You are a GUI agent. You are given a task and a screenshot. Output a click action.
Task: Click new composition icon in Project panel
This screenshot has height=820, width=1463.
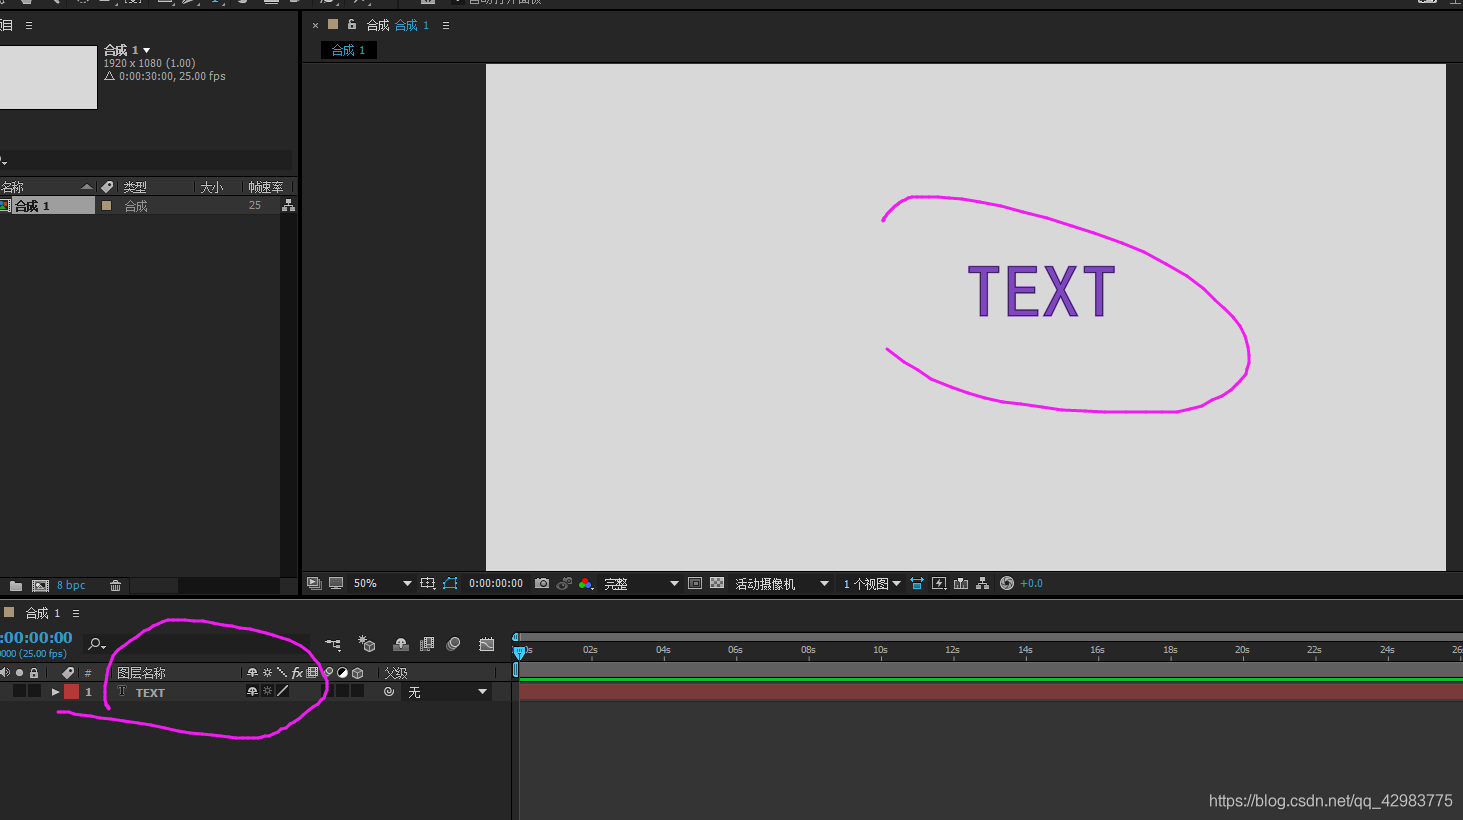(x=40, y=586)
